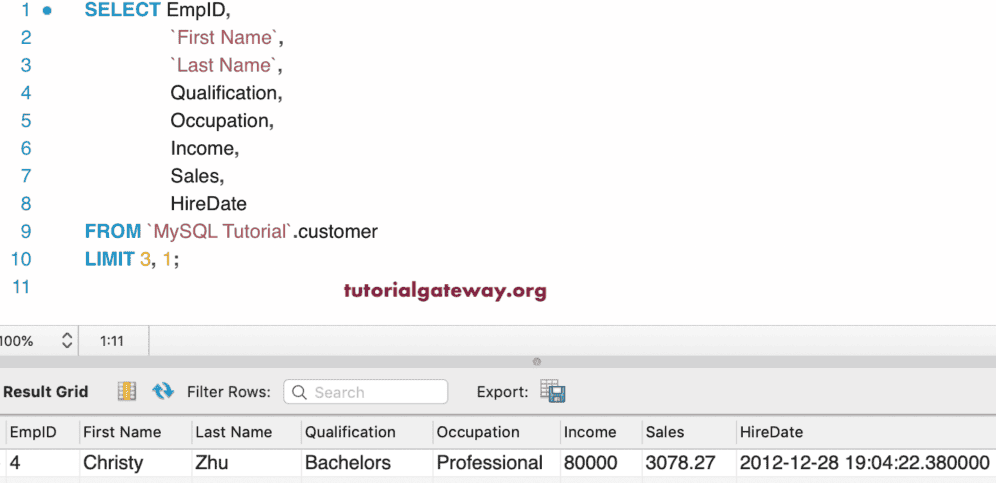996x483 pixels.
Task: Click the number 3 in LIMIT clause
Action: (145, 259)
